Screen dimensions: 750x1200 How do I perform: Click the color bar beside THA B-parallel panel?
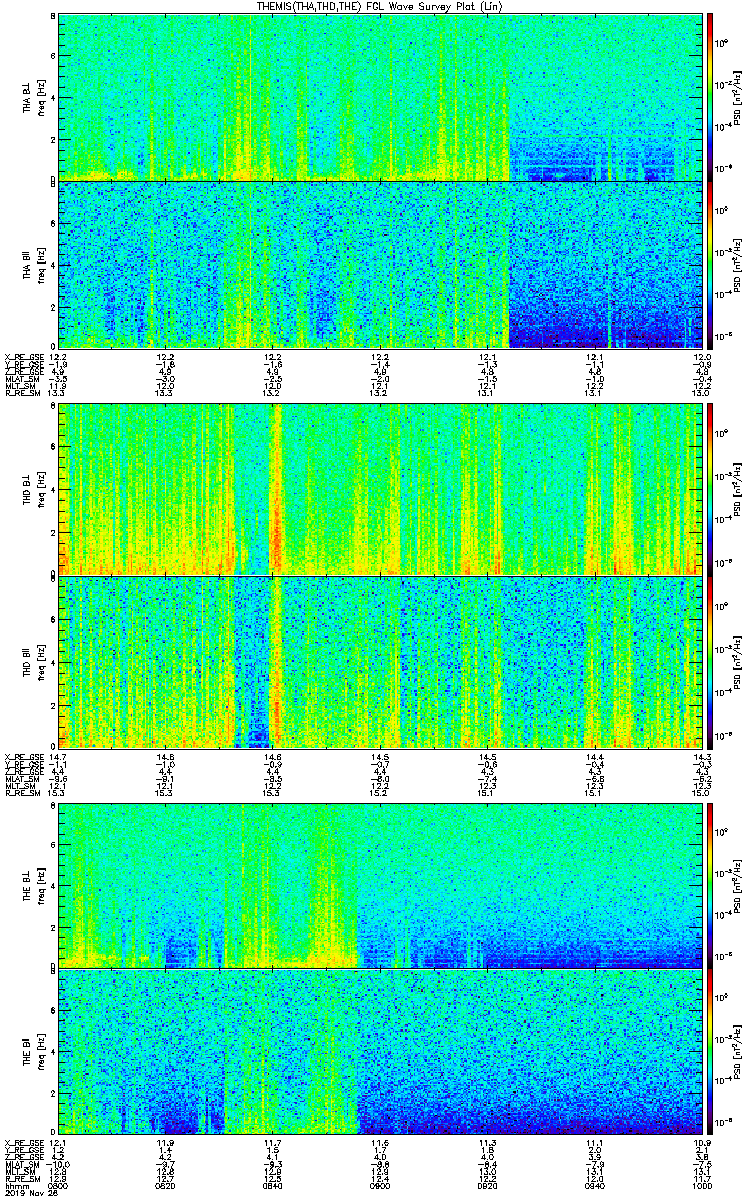[710, 265]
